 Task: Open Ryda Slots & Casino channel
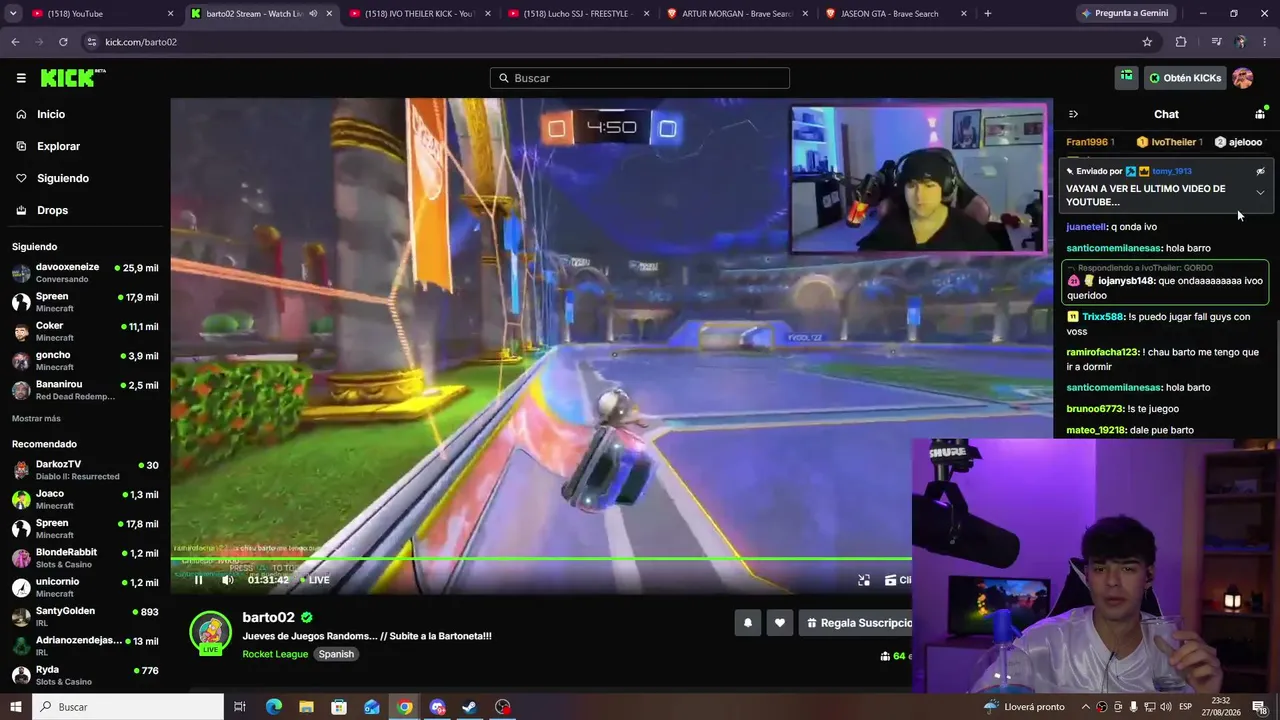[85, 675]
